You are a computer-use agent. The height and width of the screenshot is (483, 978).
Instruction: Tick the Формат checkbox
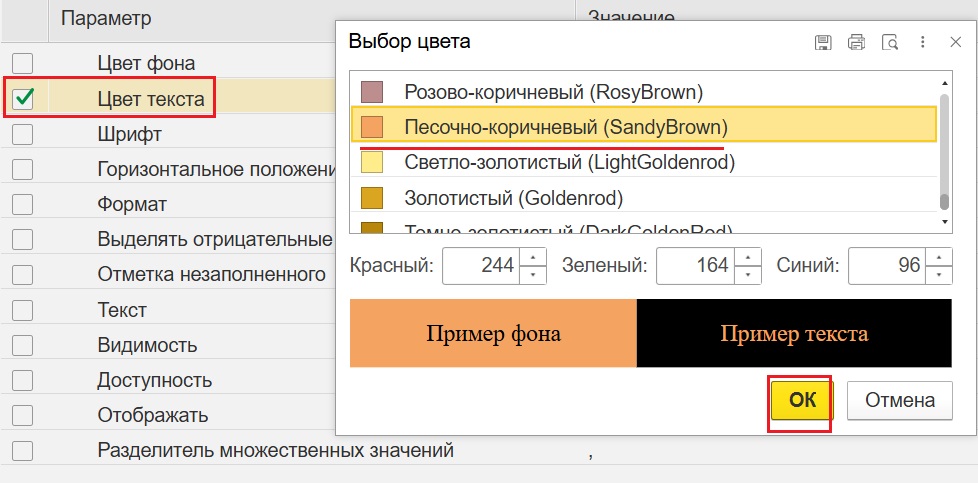(22, 204)
